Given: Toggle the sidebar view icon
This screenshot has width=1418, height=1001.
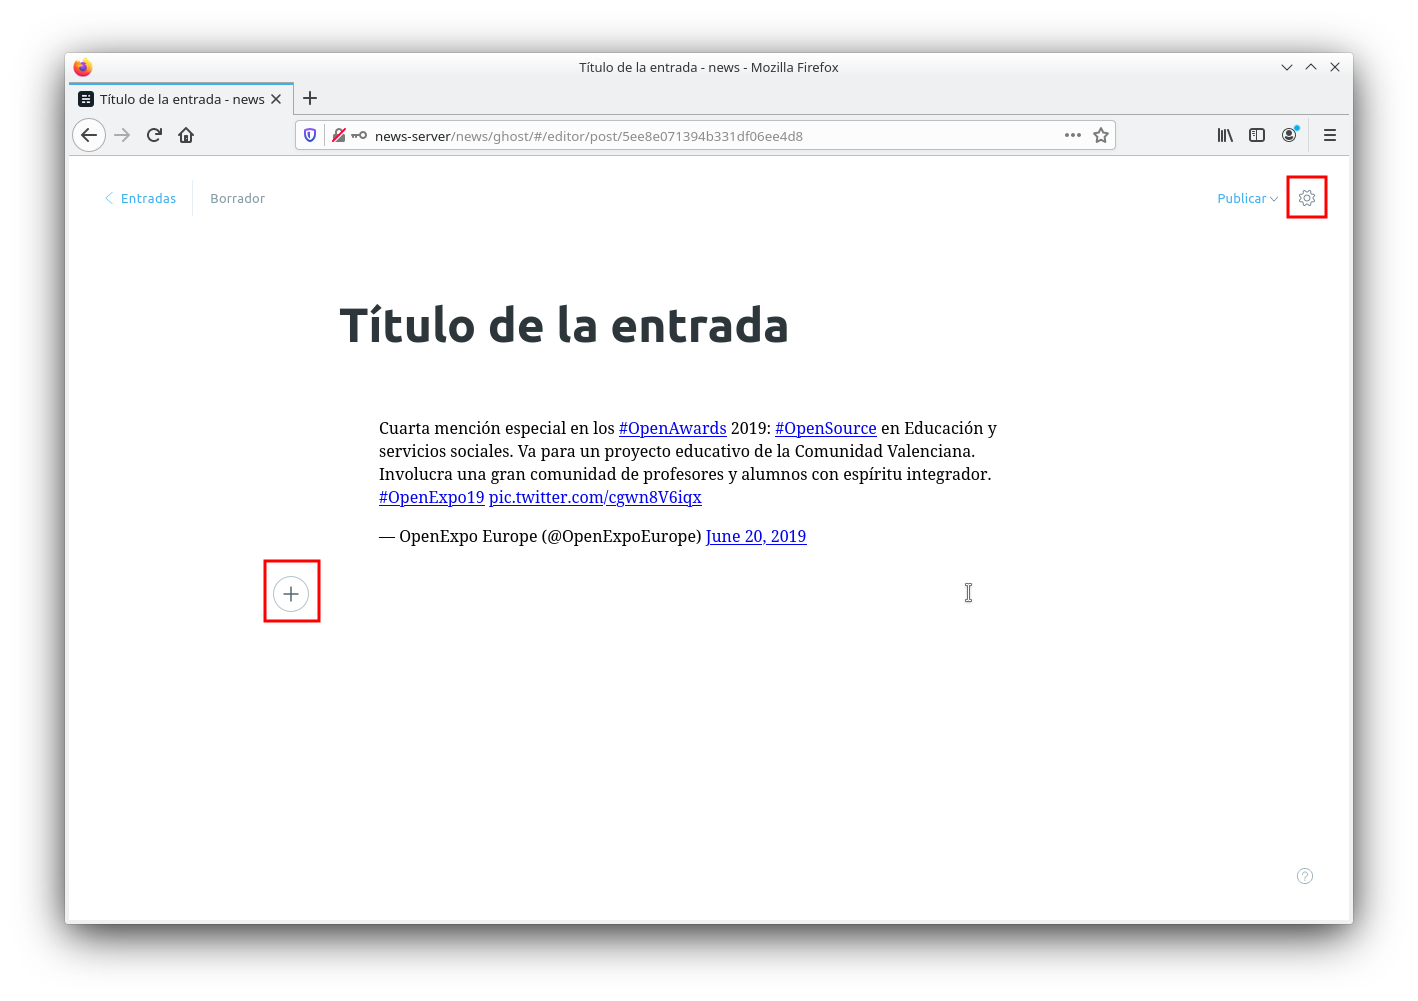Looking at the screenshot, I should pyautogui.click(x=1257, y=135).
